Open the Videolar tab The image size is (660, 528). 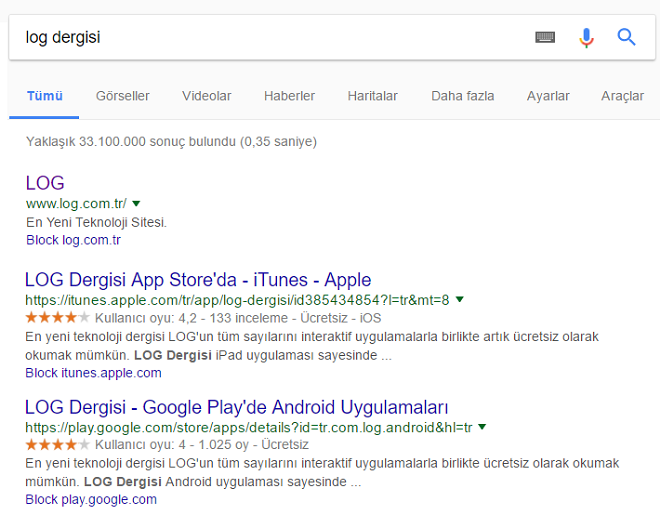coord(206,96)
